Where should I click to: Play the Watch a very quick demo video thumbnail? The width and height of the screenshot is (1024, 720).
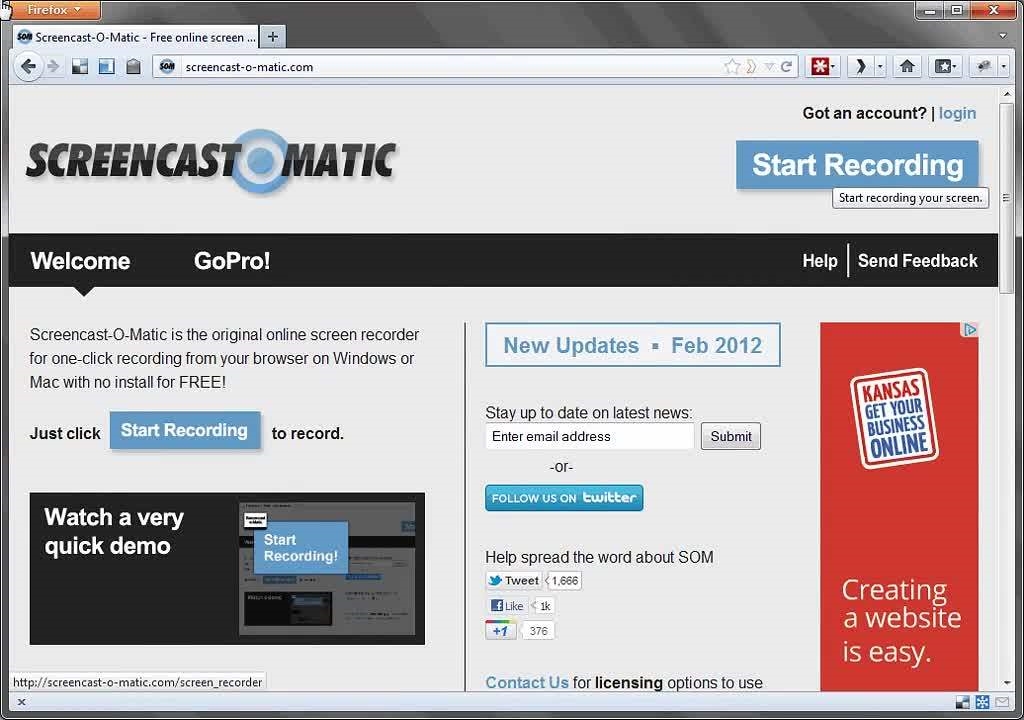pos(227,568)
